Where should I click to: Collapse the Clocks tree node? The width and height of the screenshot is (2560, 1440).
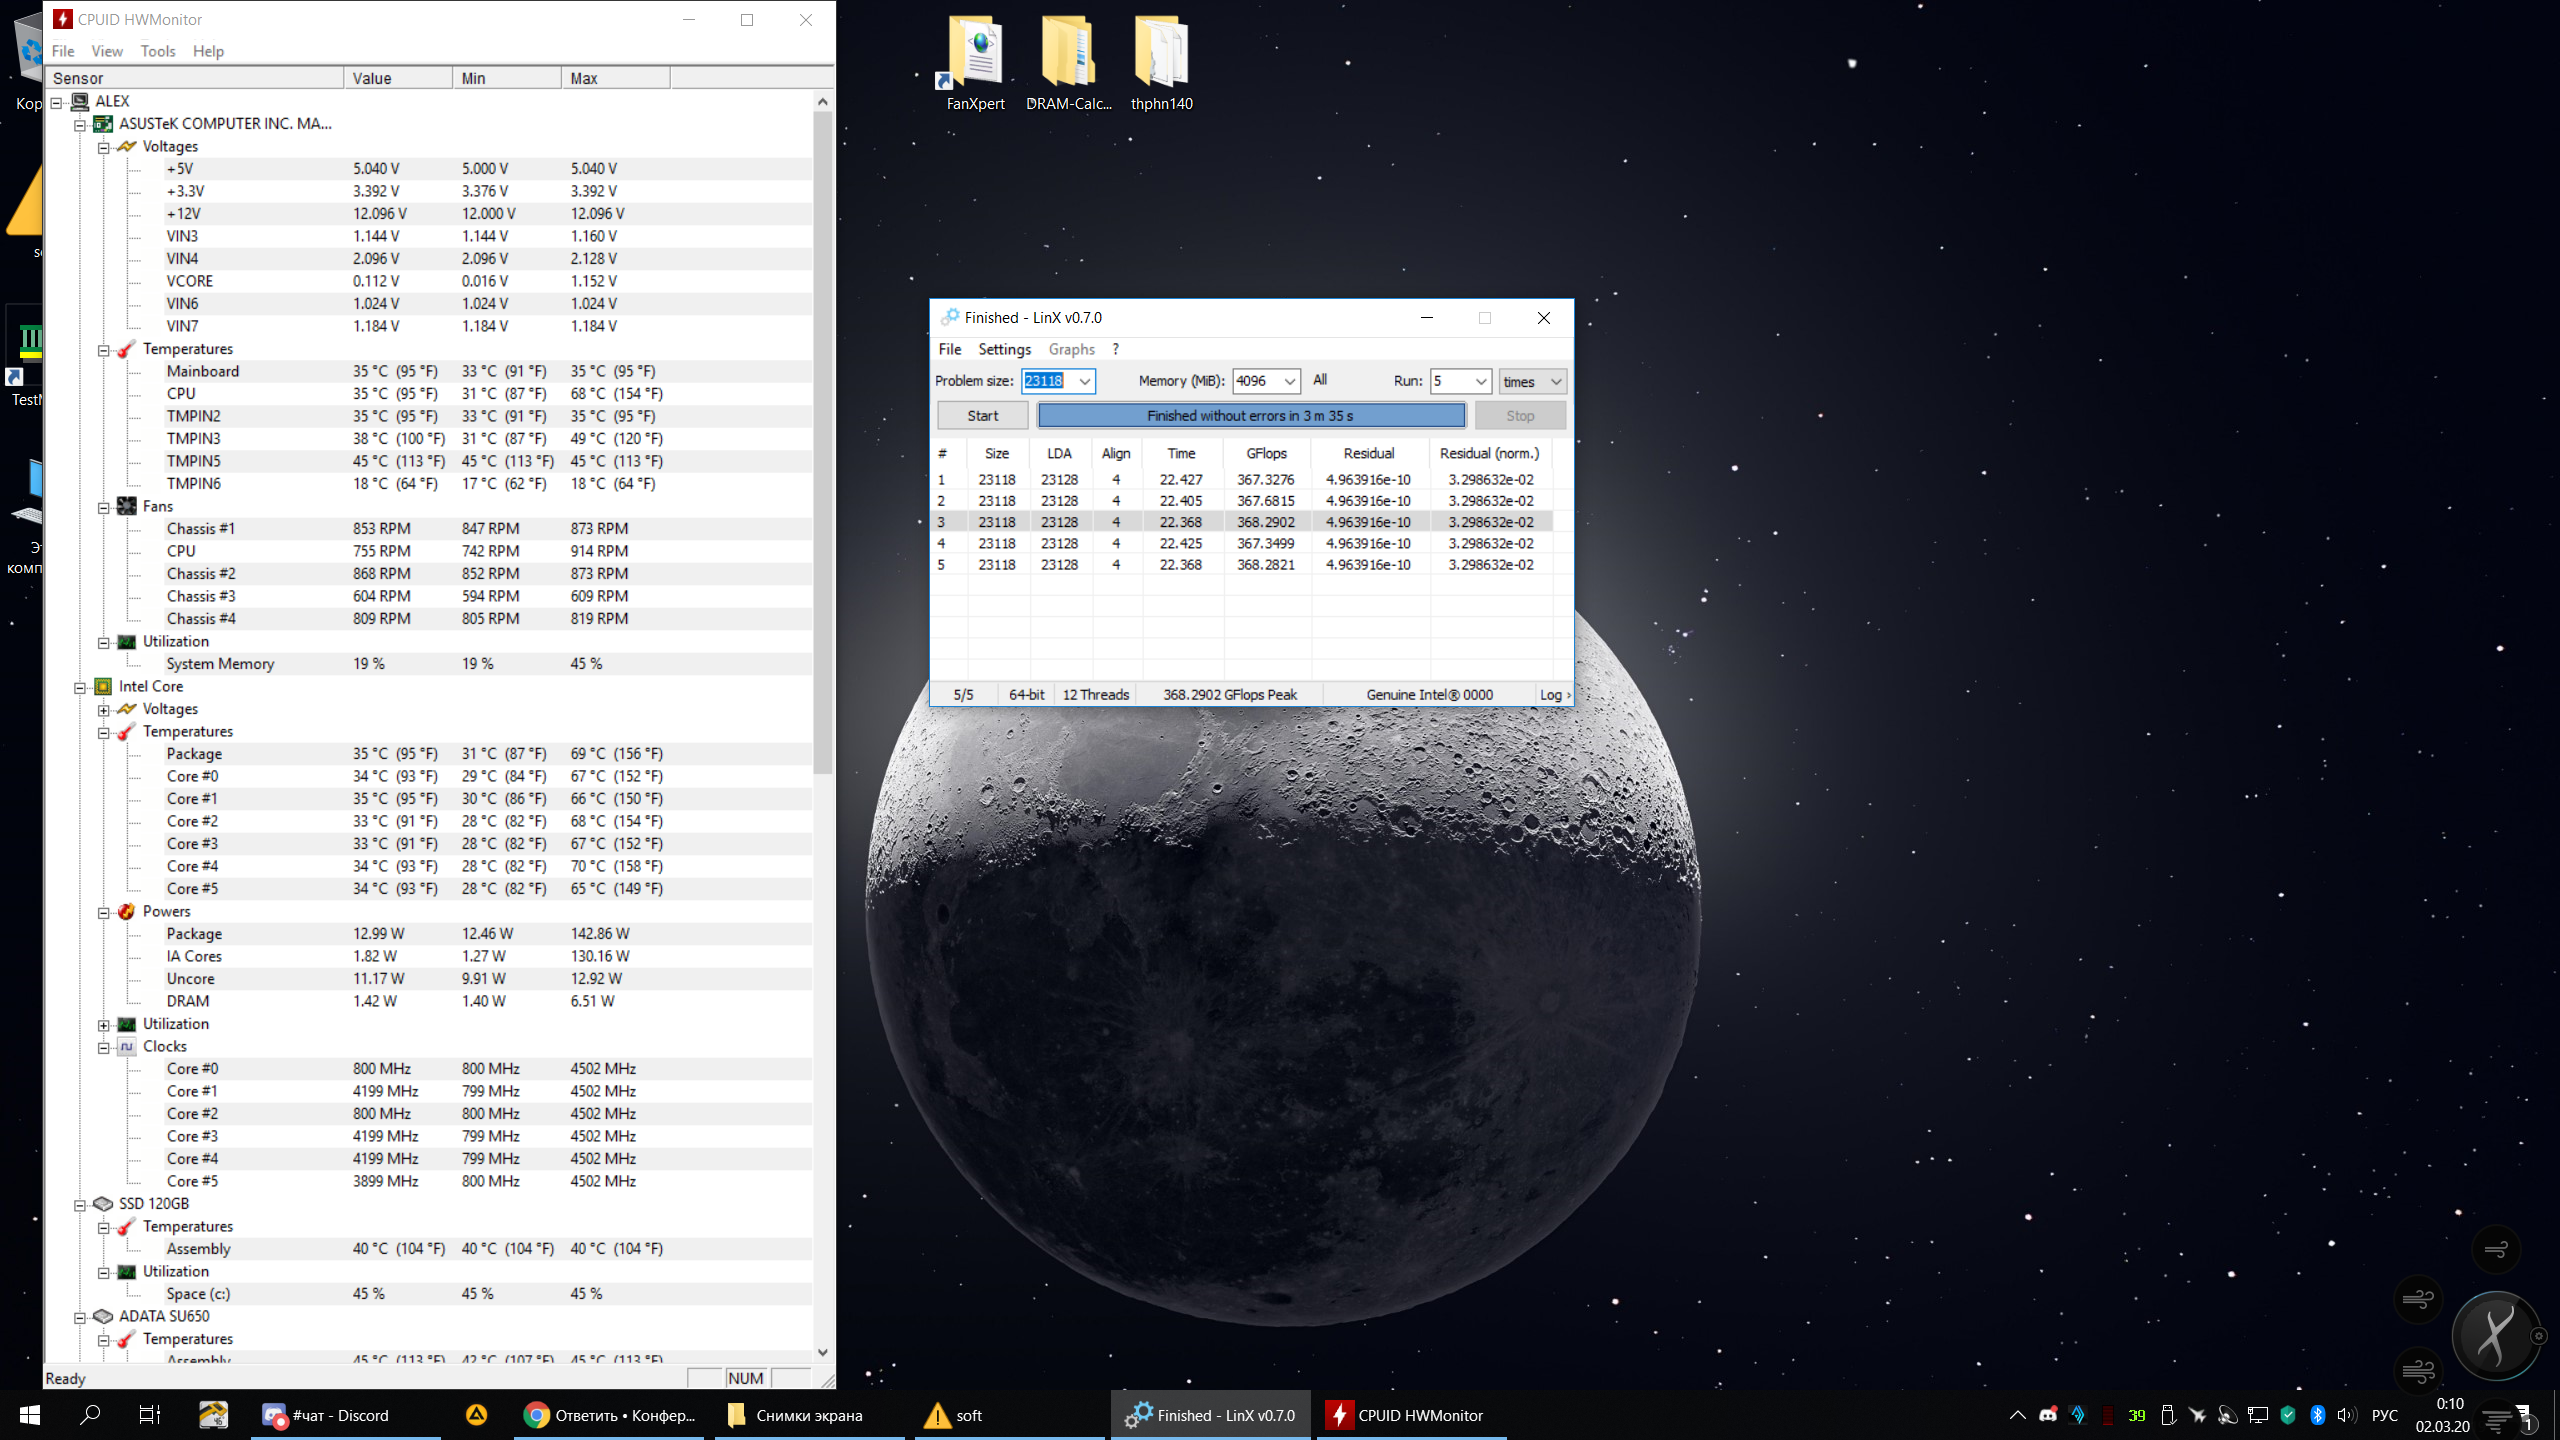pyautogui.click(x=104, y=1048)
